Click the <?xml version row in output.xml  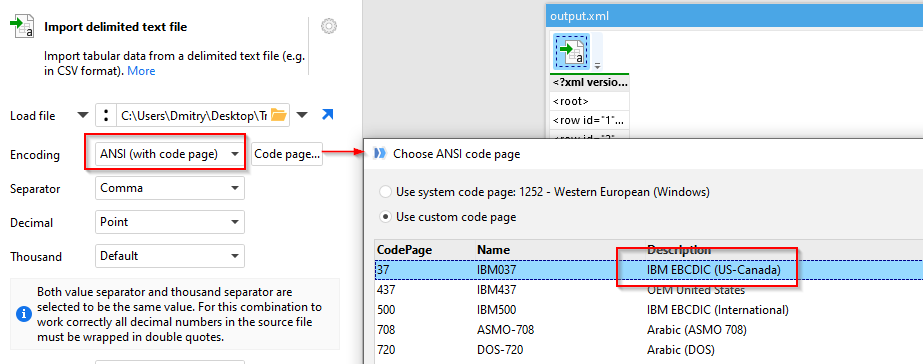pyautogui.click(x=590, y=82)
